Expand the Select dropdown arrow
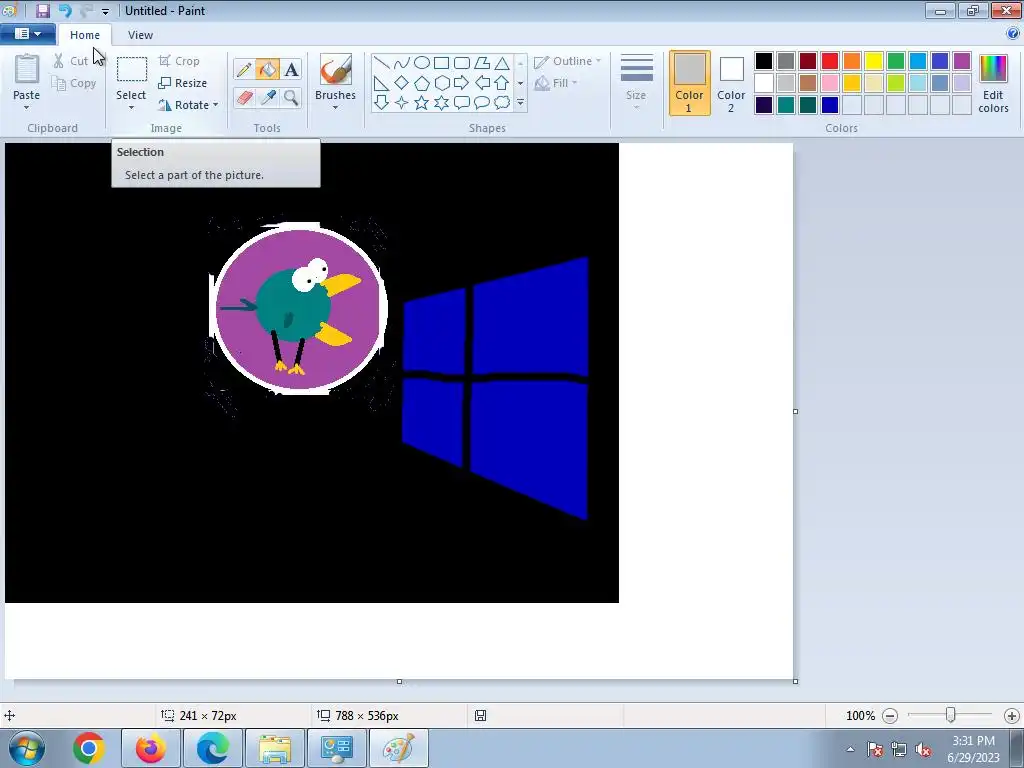 (131, 107)
